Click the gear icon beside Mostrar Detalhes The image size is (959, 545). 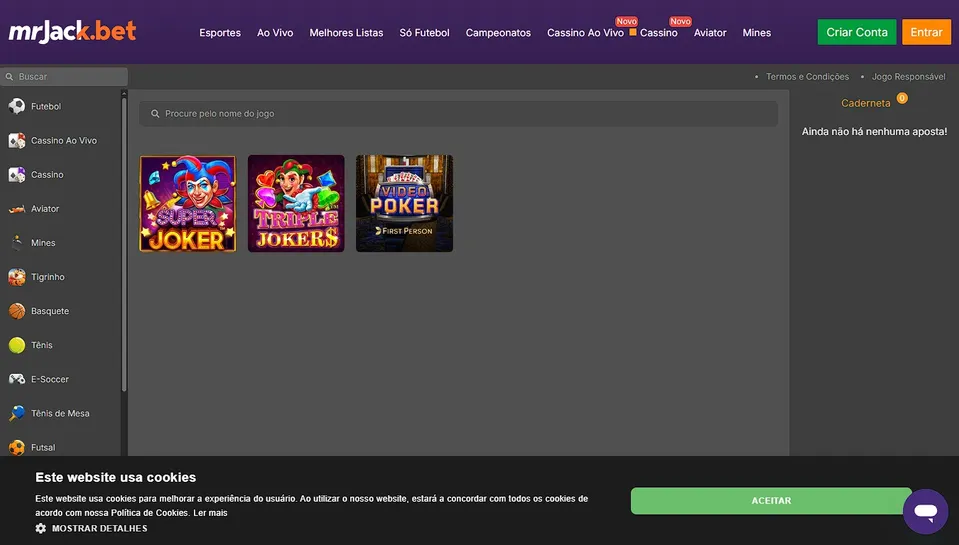(41, 528)
